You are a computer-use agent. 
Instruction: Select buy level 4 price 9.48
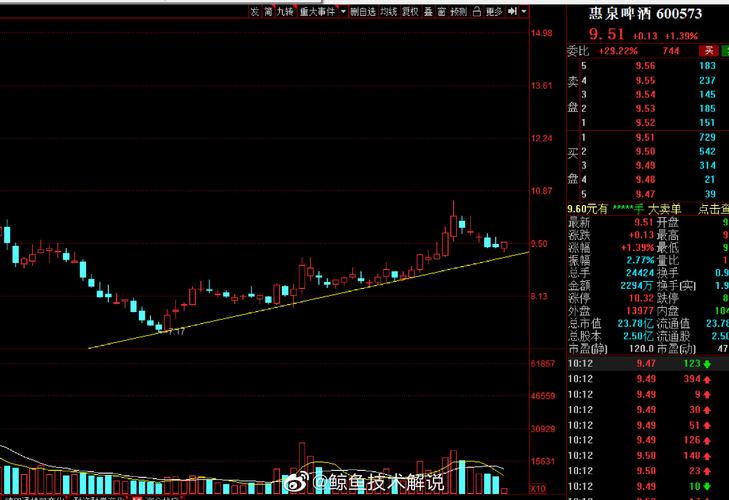[x=645, y=180]
